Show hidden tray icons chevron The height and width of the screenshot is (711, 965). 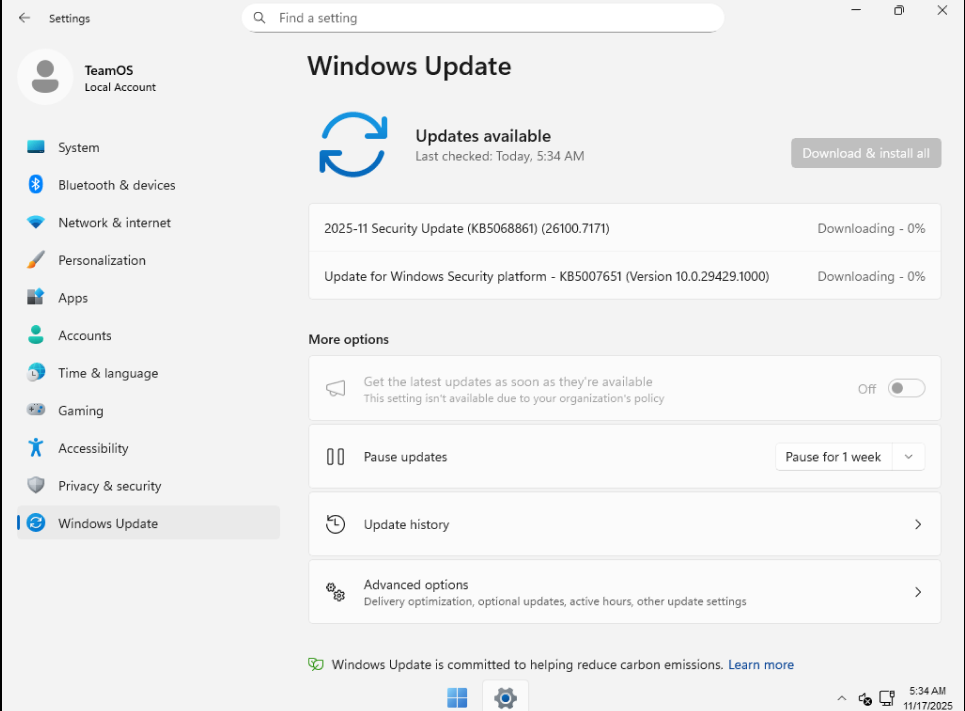point(842,698)
